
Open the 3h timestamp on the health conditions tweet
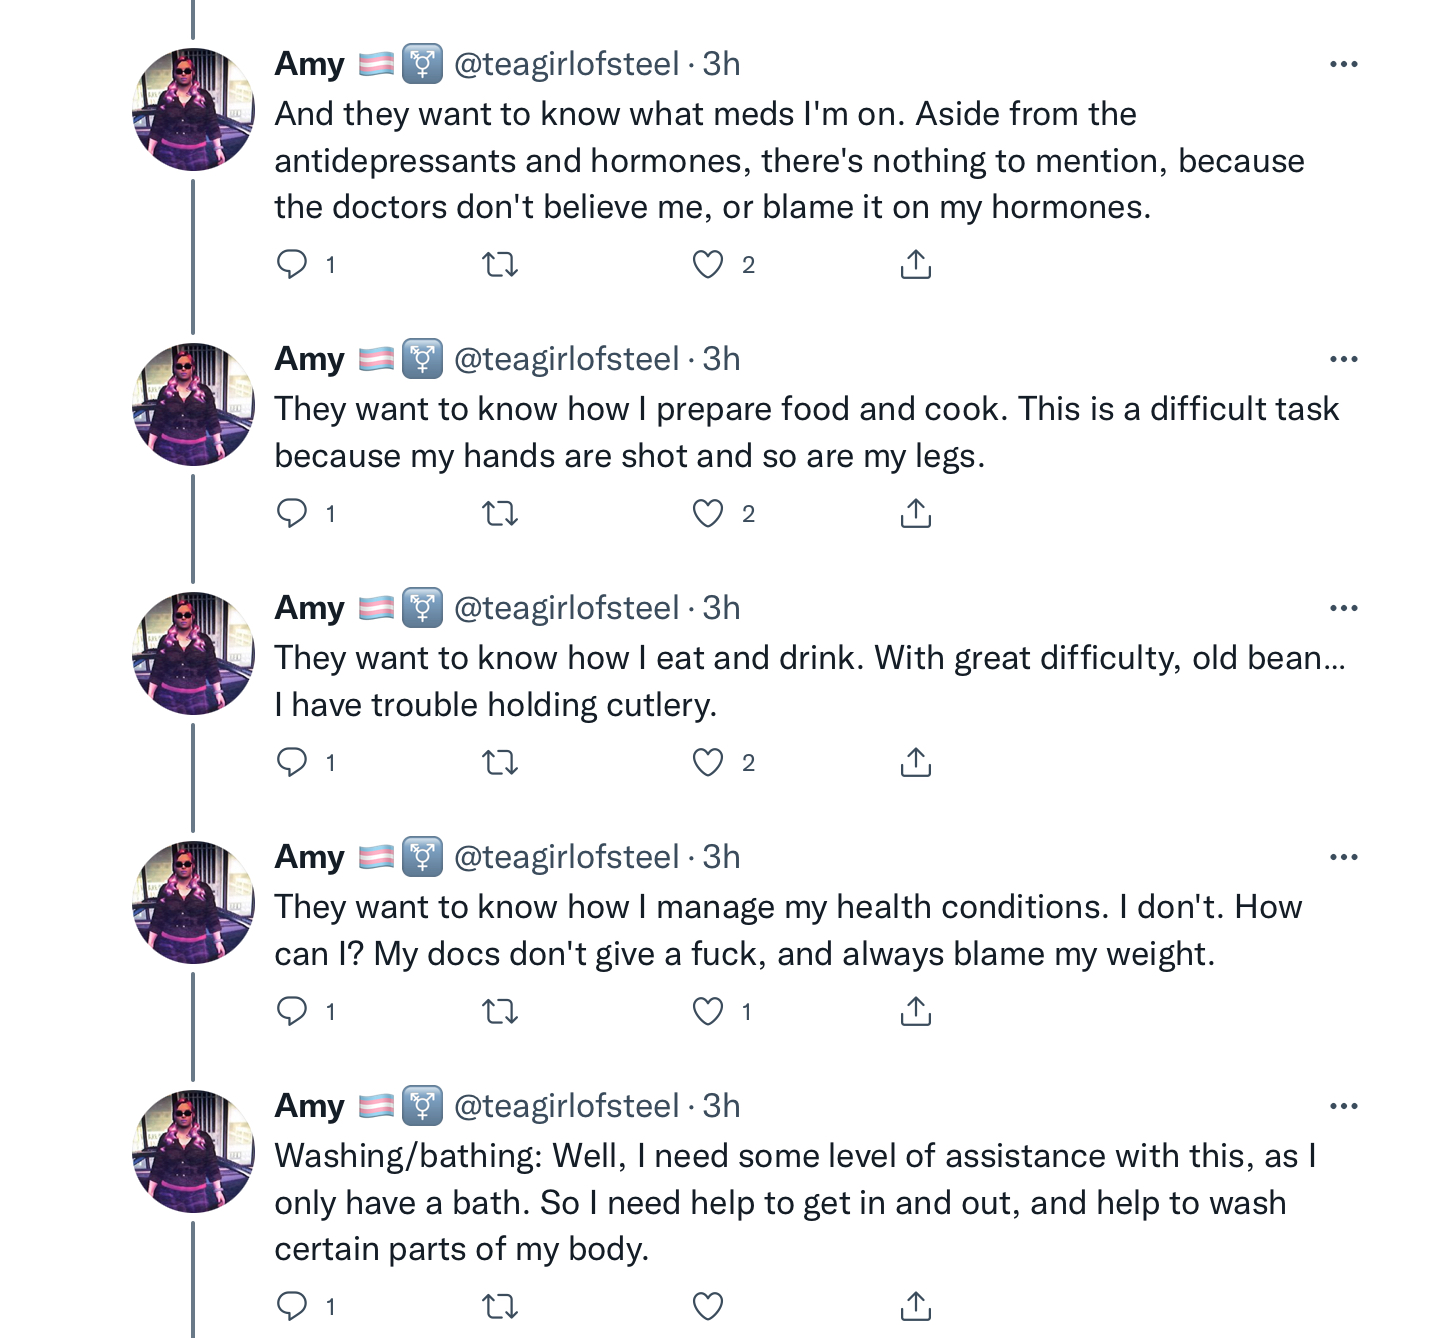click(x=721, y=857)
